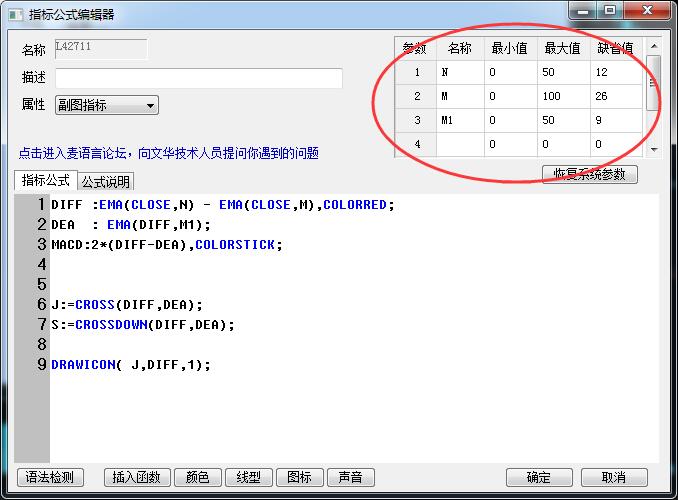Select parameter name cell M in row 2

click(460, 96)
